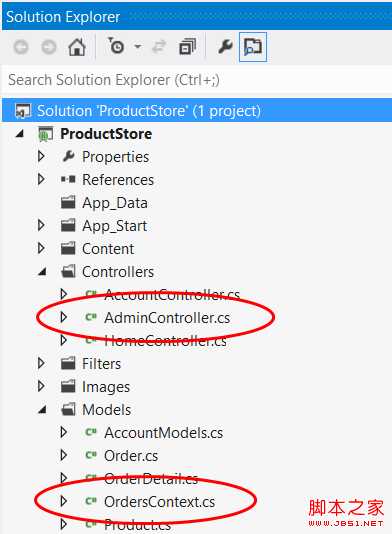Screen dimensions: 392x534
Task: Click the Forward navigation arrow icon
Action: point(49,47)
